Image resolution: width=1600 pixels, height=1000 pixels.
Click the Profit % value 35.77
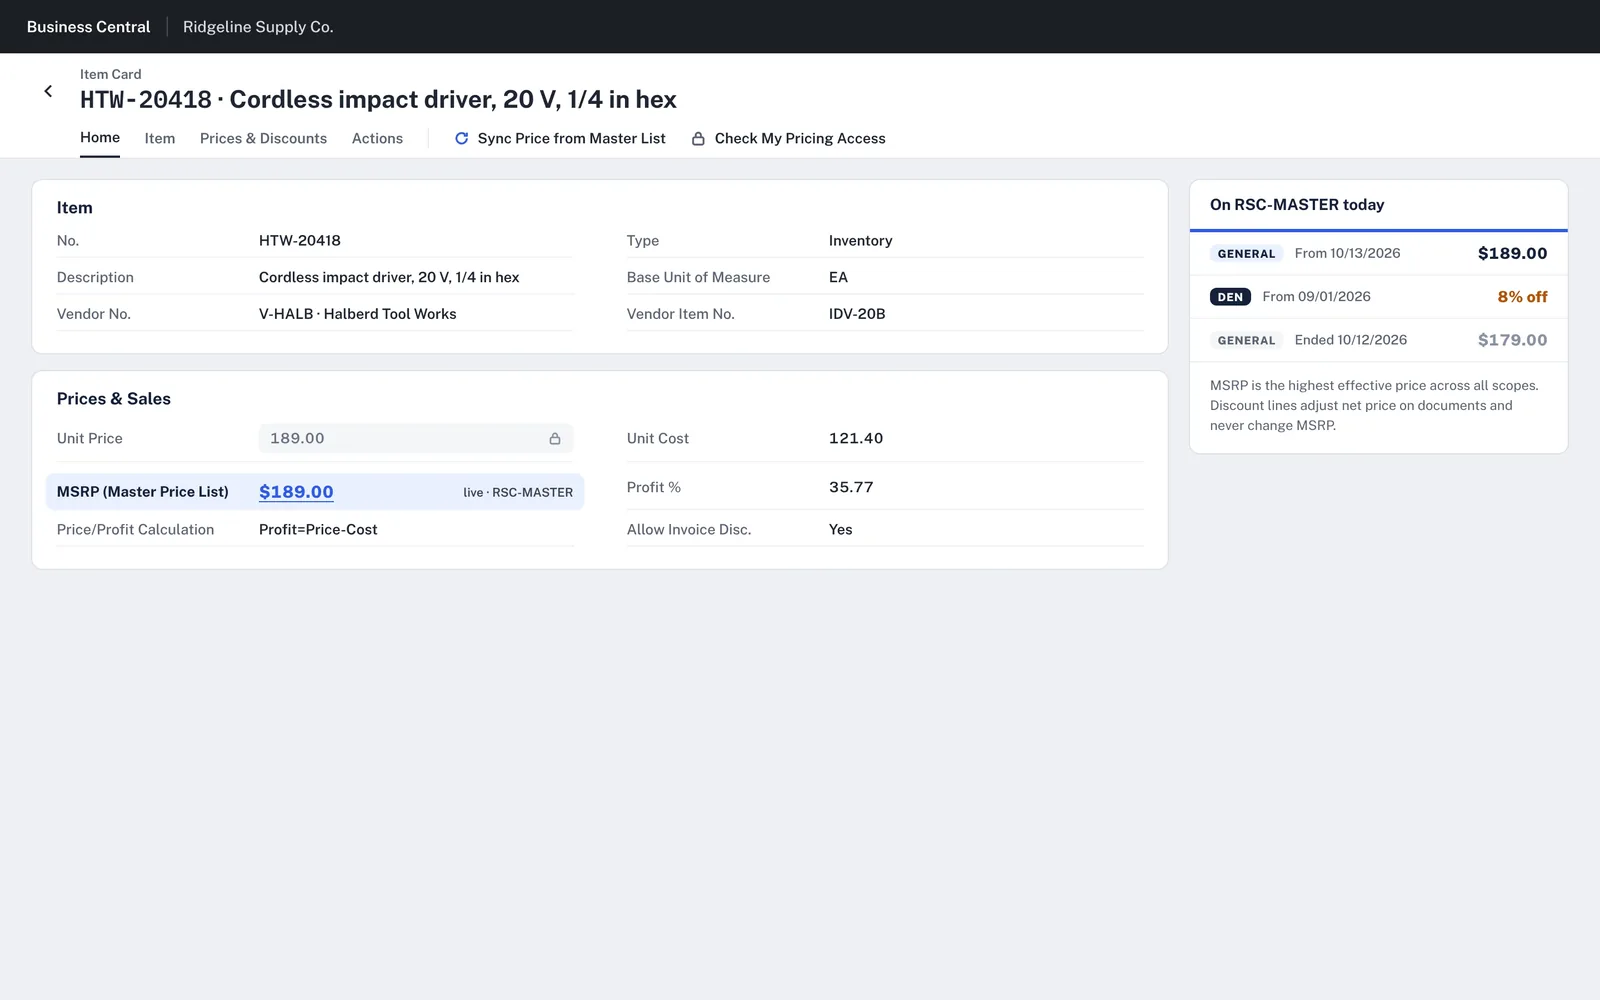click(x=851, y=488)
